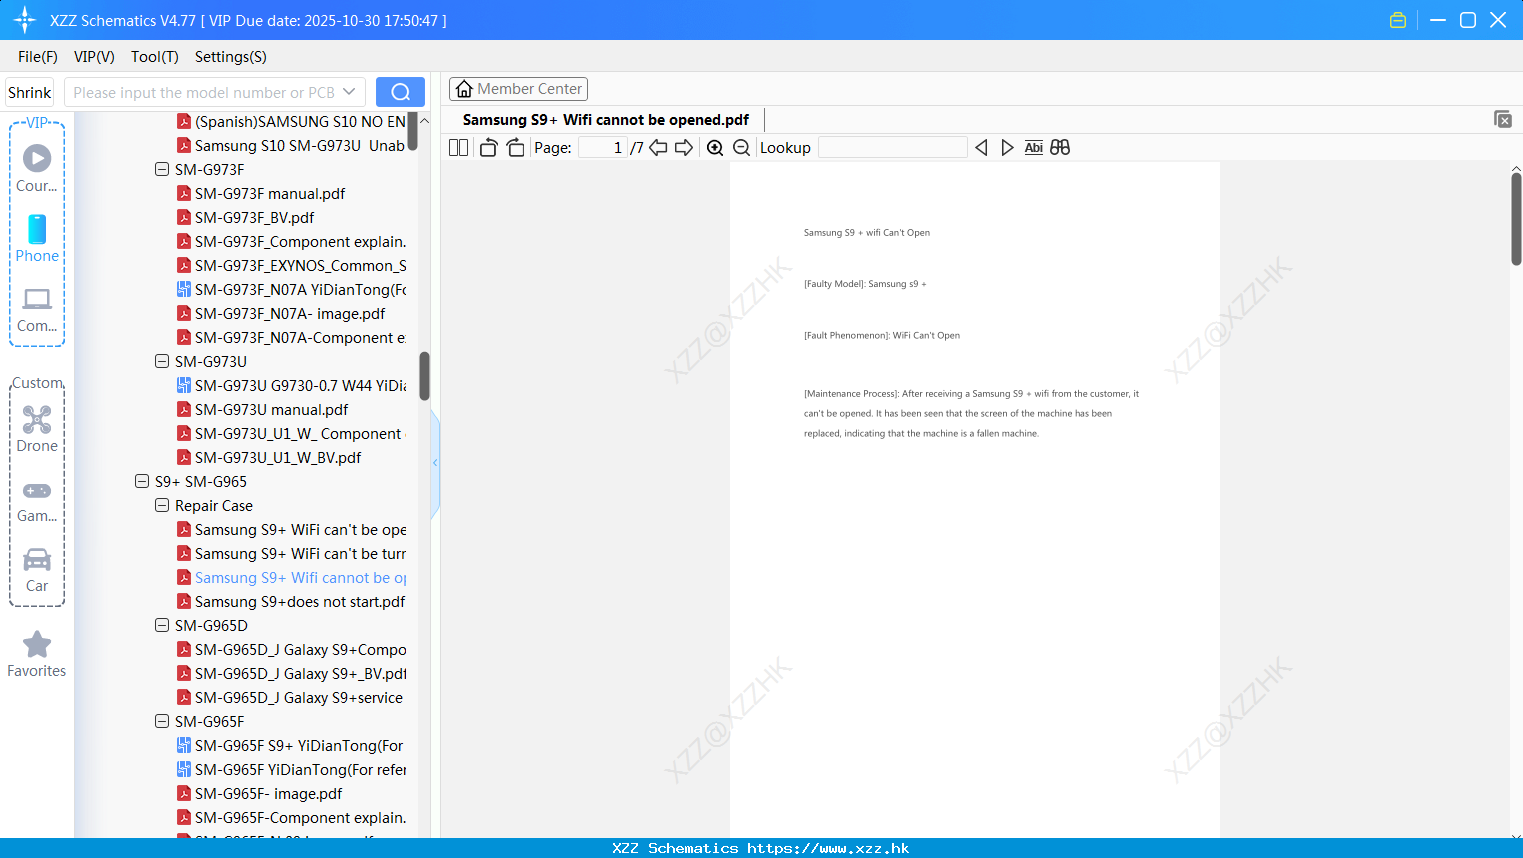Toggle Abi whole-word match option
Image resolution: width=1523 pixels, height=858 pixels.
coord(1034,148)
